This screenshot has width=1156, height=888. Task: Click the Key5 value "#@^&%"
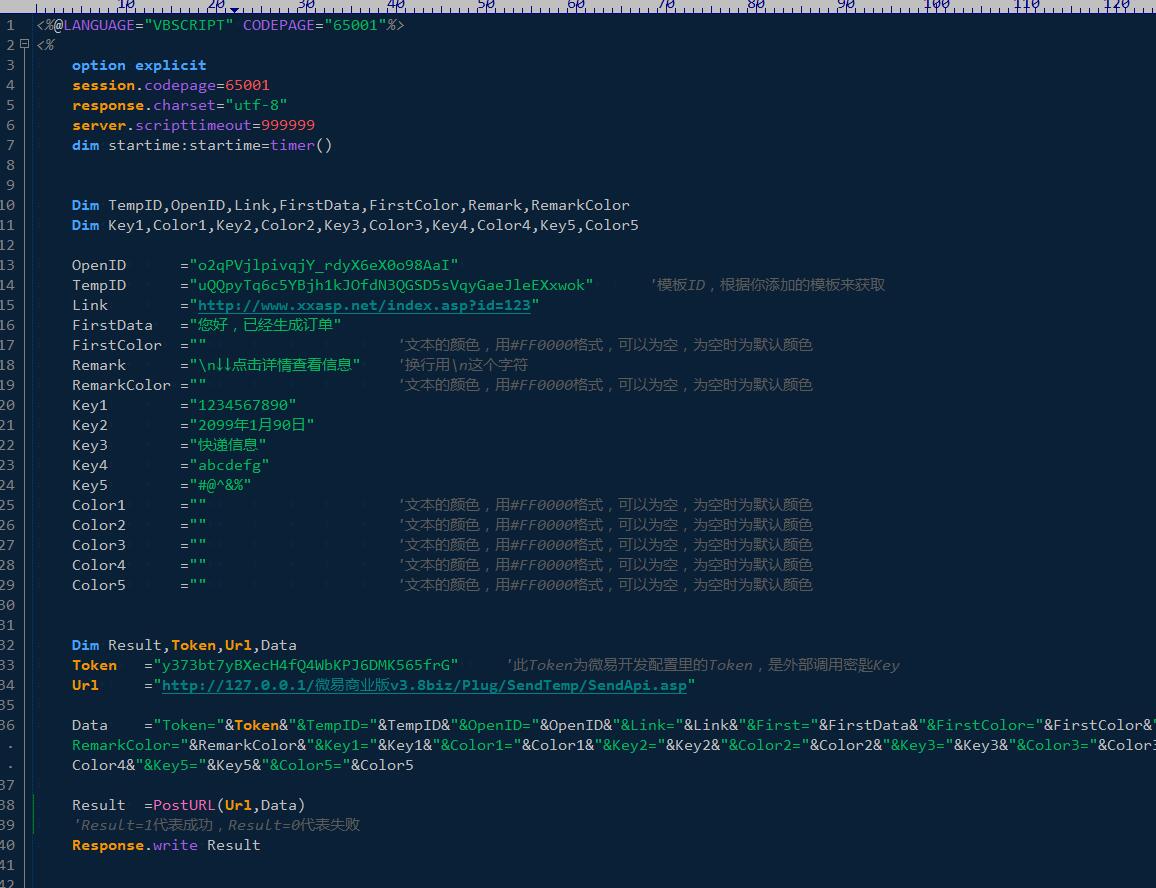[220, 485]
